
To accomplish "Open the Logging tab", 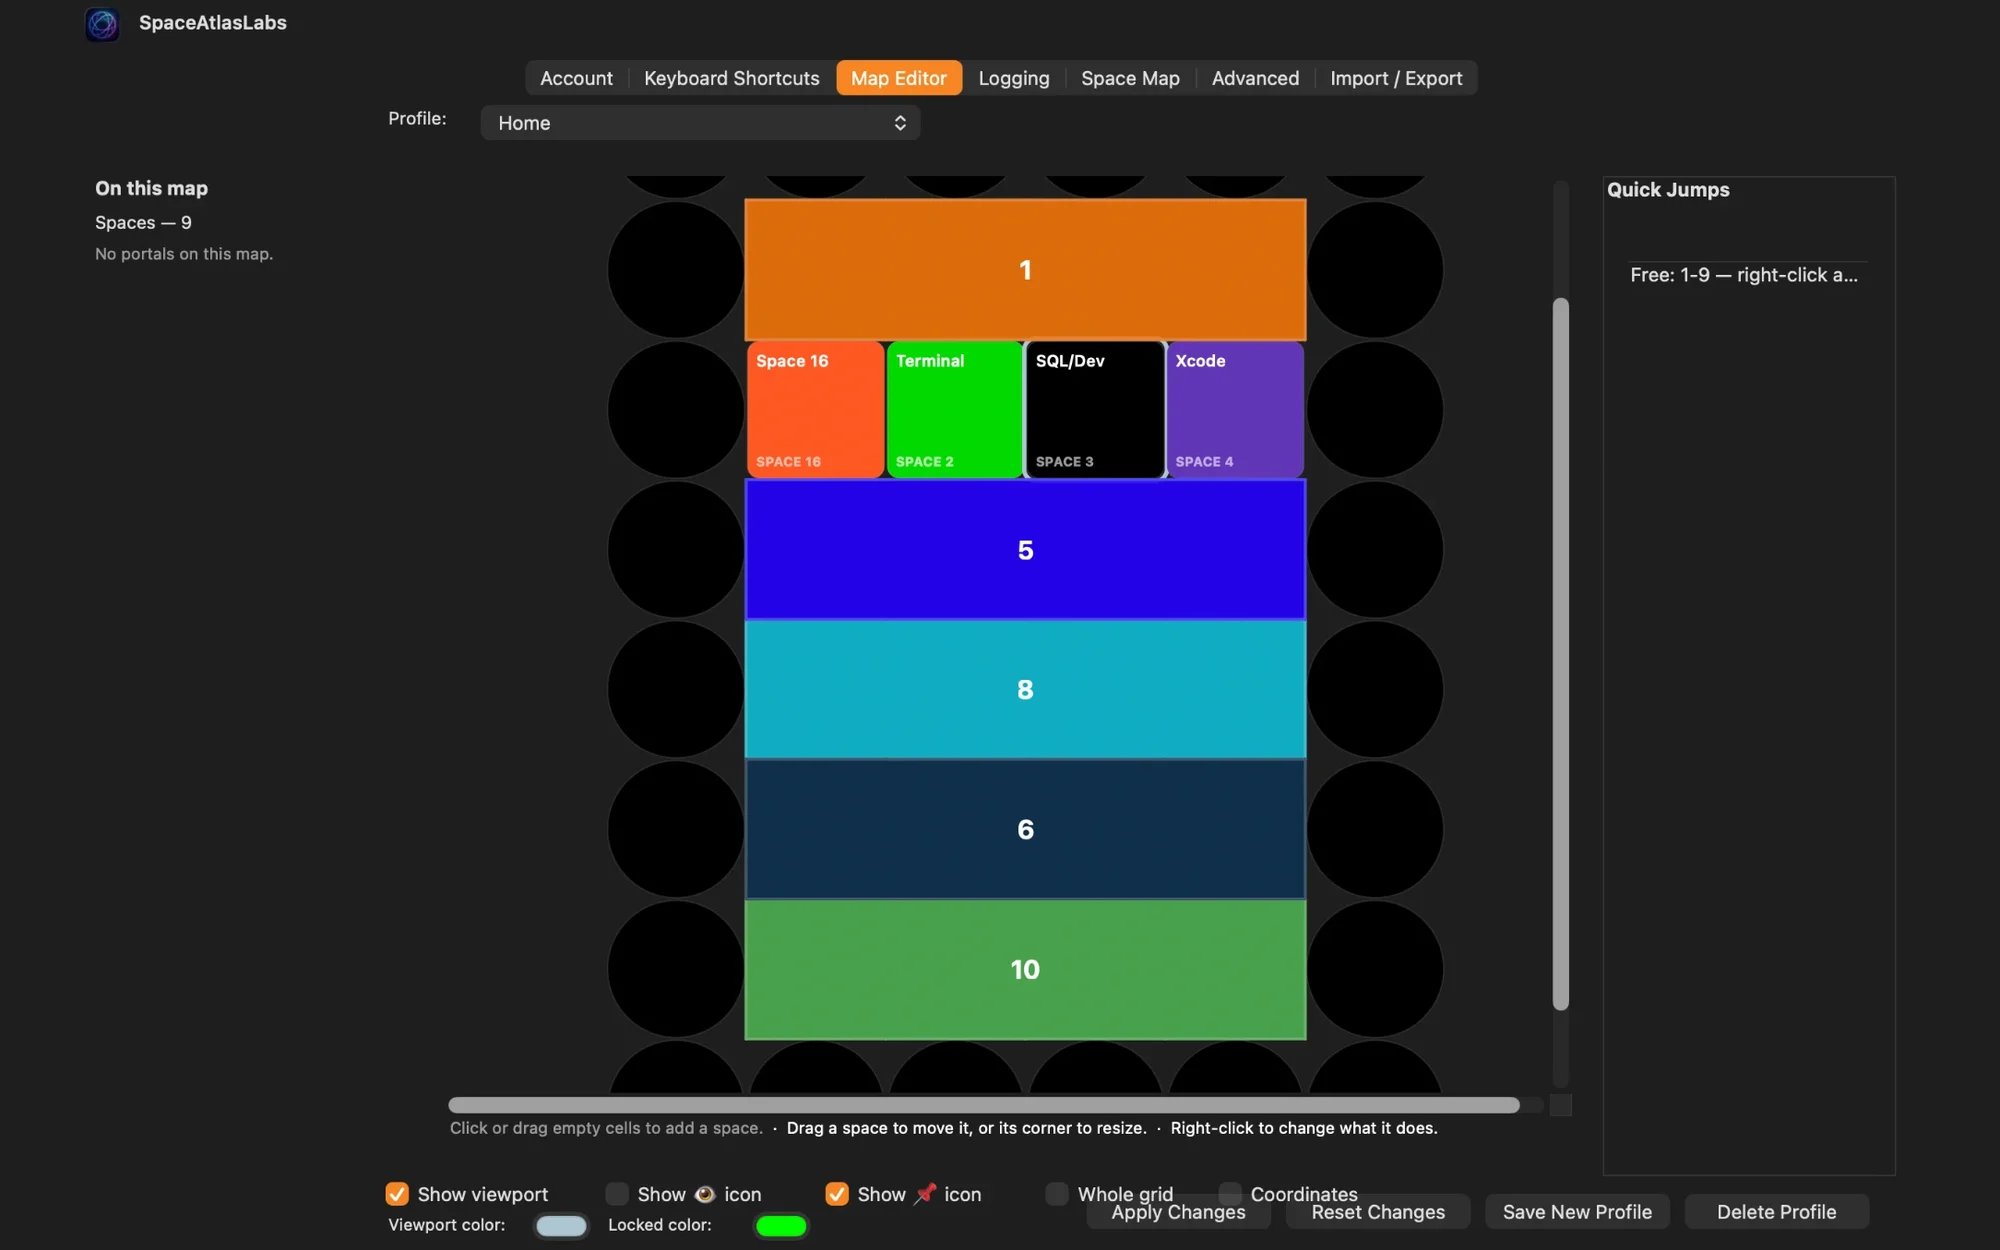I will coord(1013,78).
